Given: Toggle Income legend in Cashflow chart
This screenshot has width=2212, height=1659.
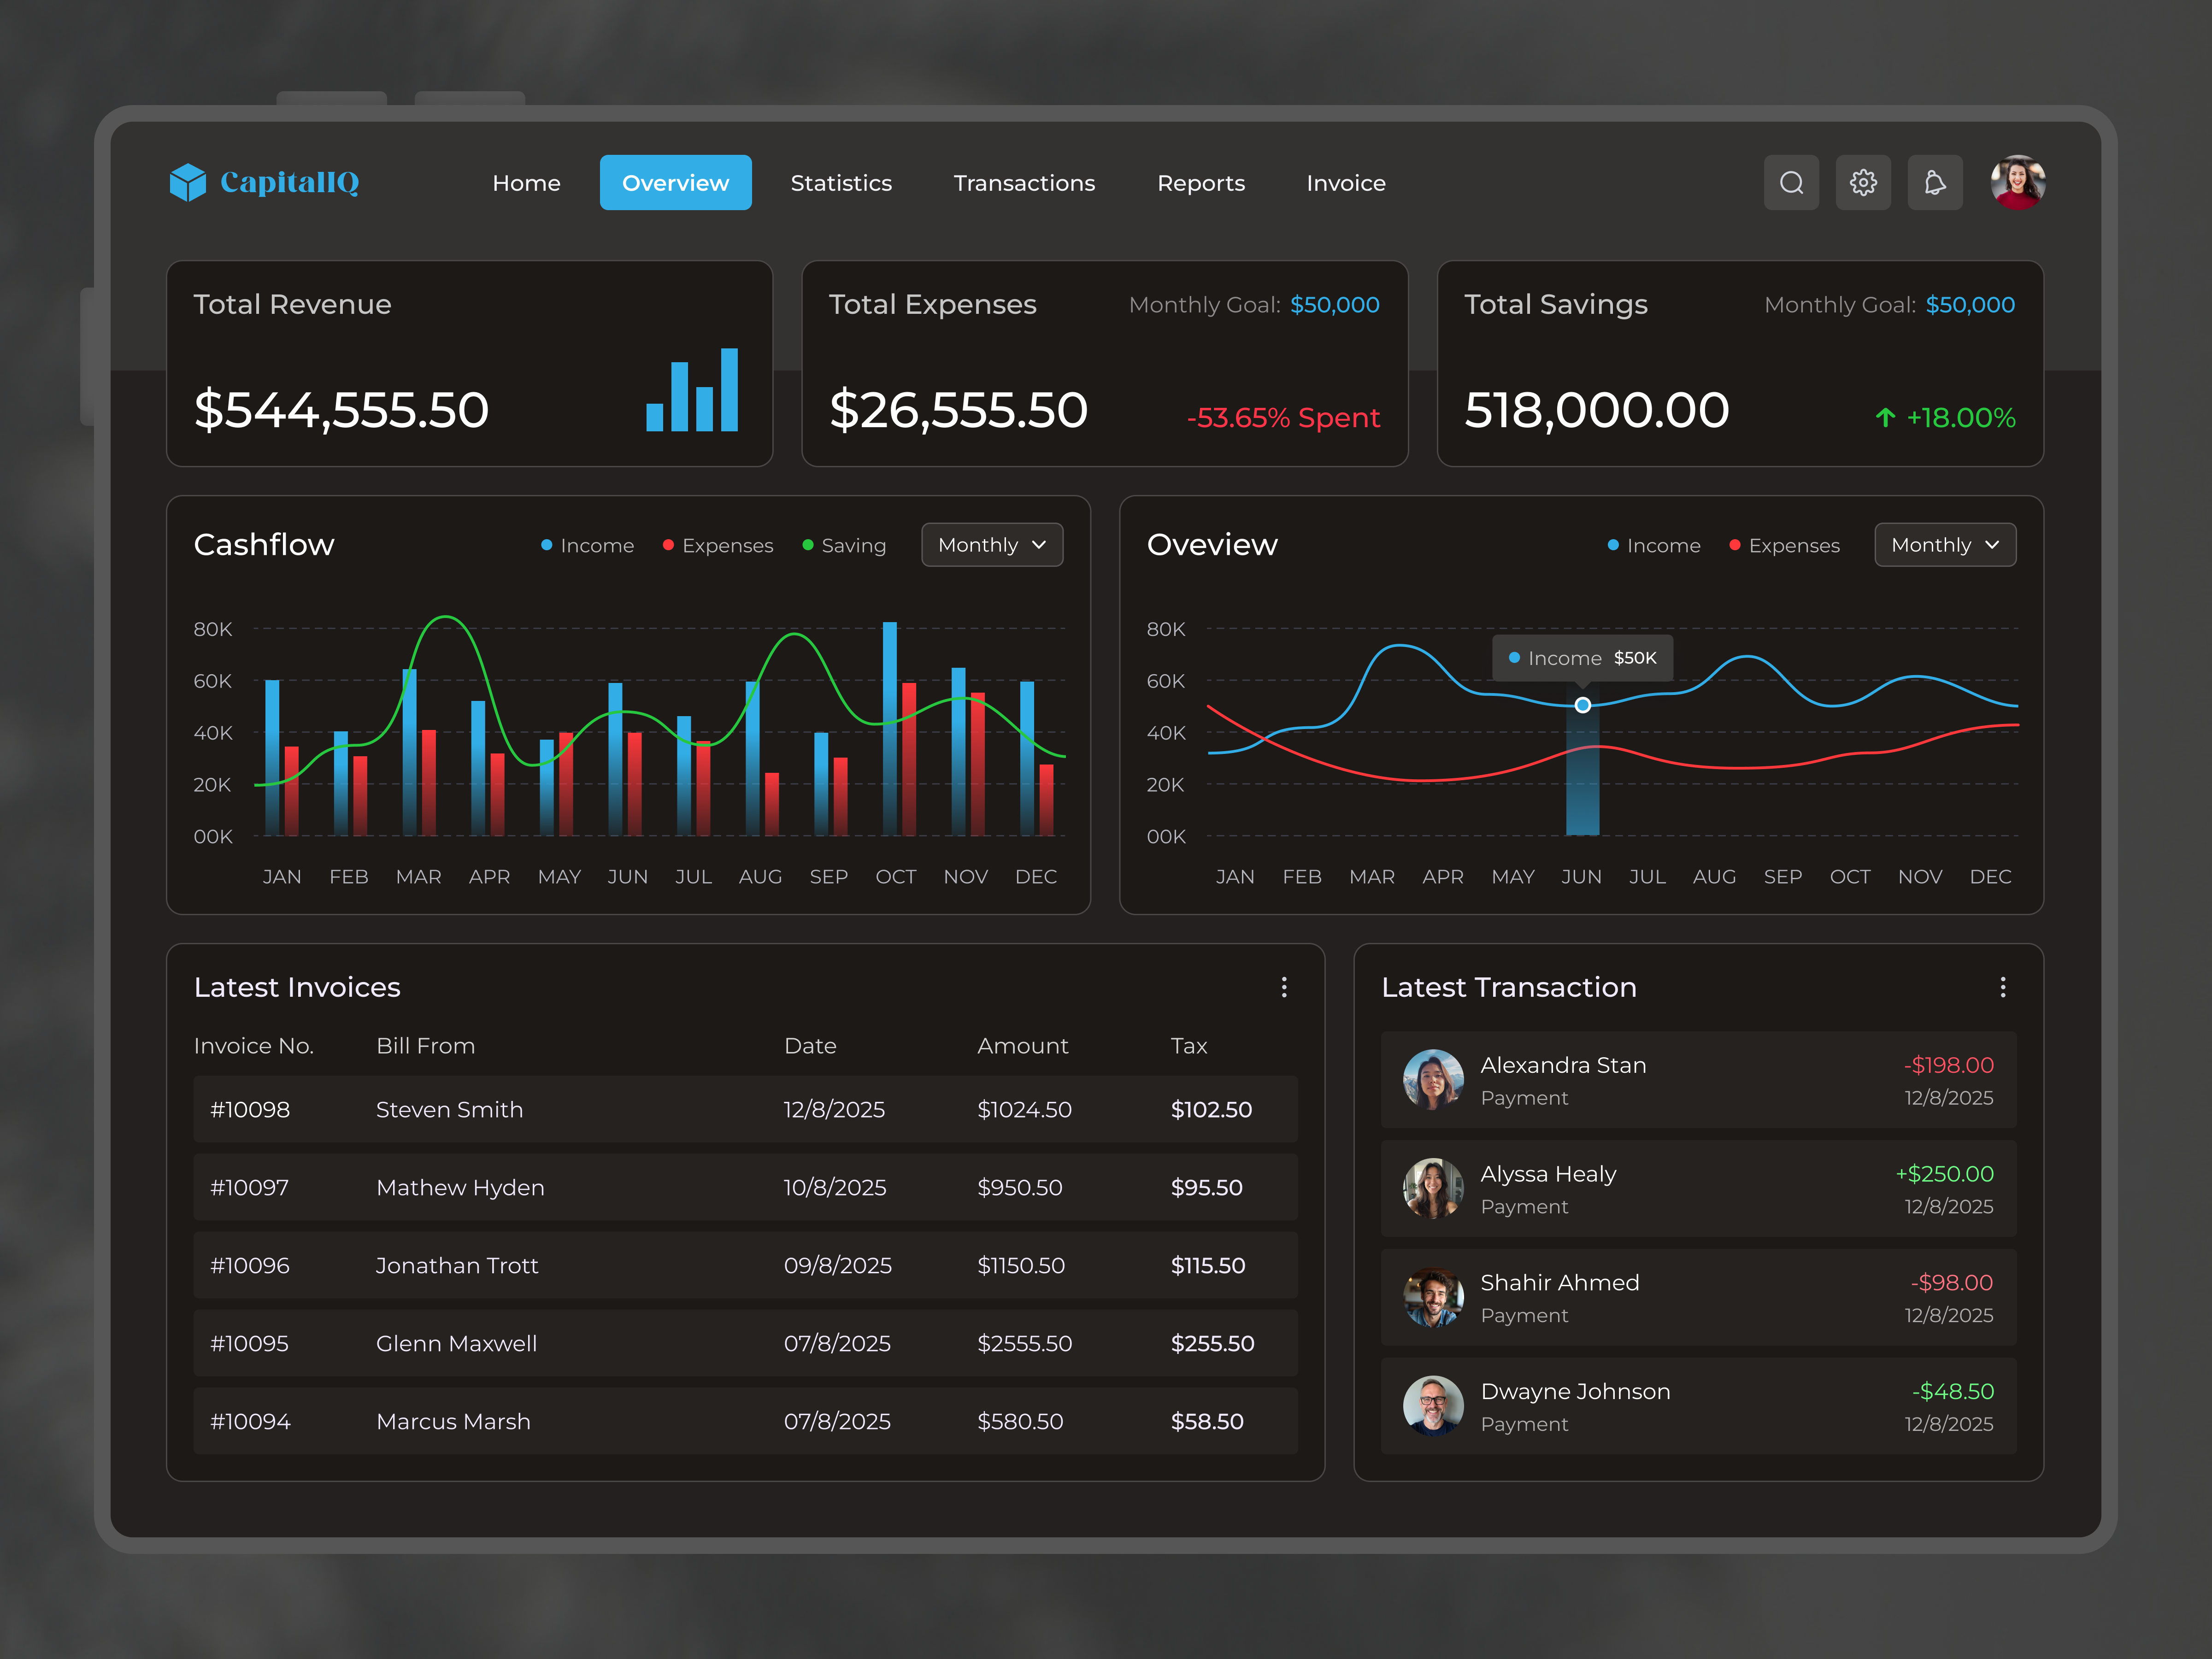Looking at the screenshot, I should [587, 545].
